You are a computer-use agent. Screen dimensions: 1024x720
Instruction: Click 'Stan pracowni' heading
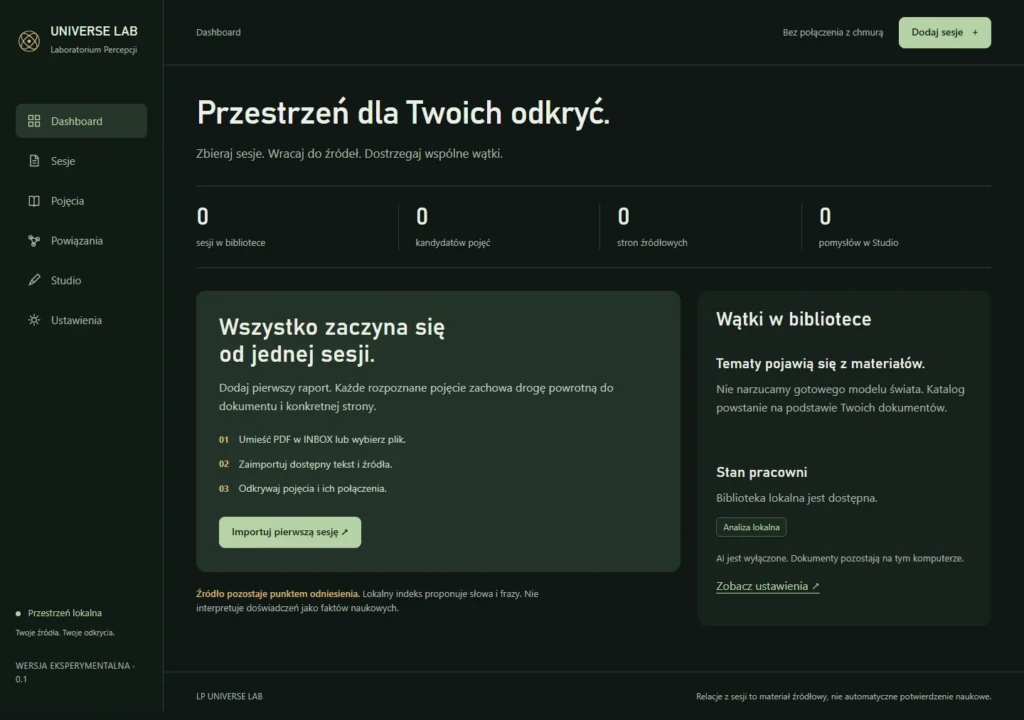tap(761, 472)
